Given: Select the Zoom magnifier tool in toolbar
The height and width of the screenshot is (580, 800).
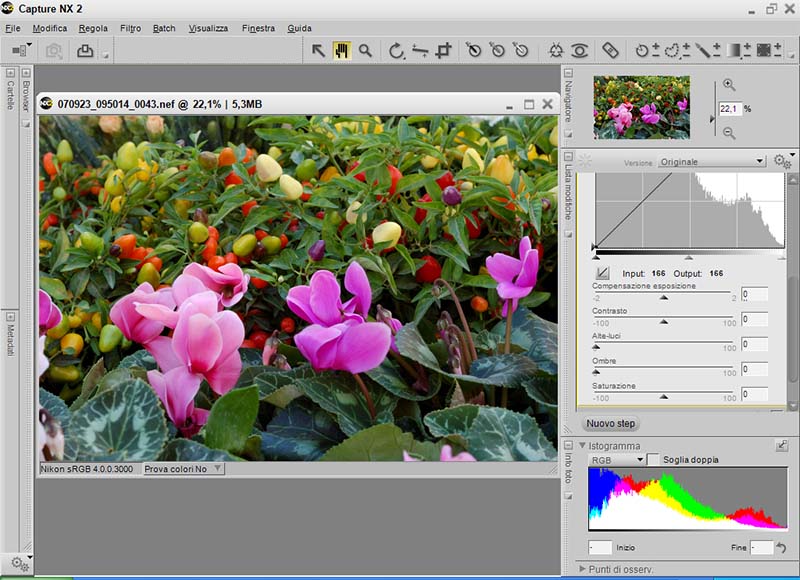Looking at the screenshot, I should click(x=365, y=51).
